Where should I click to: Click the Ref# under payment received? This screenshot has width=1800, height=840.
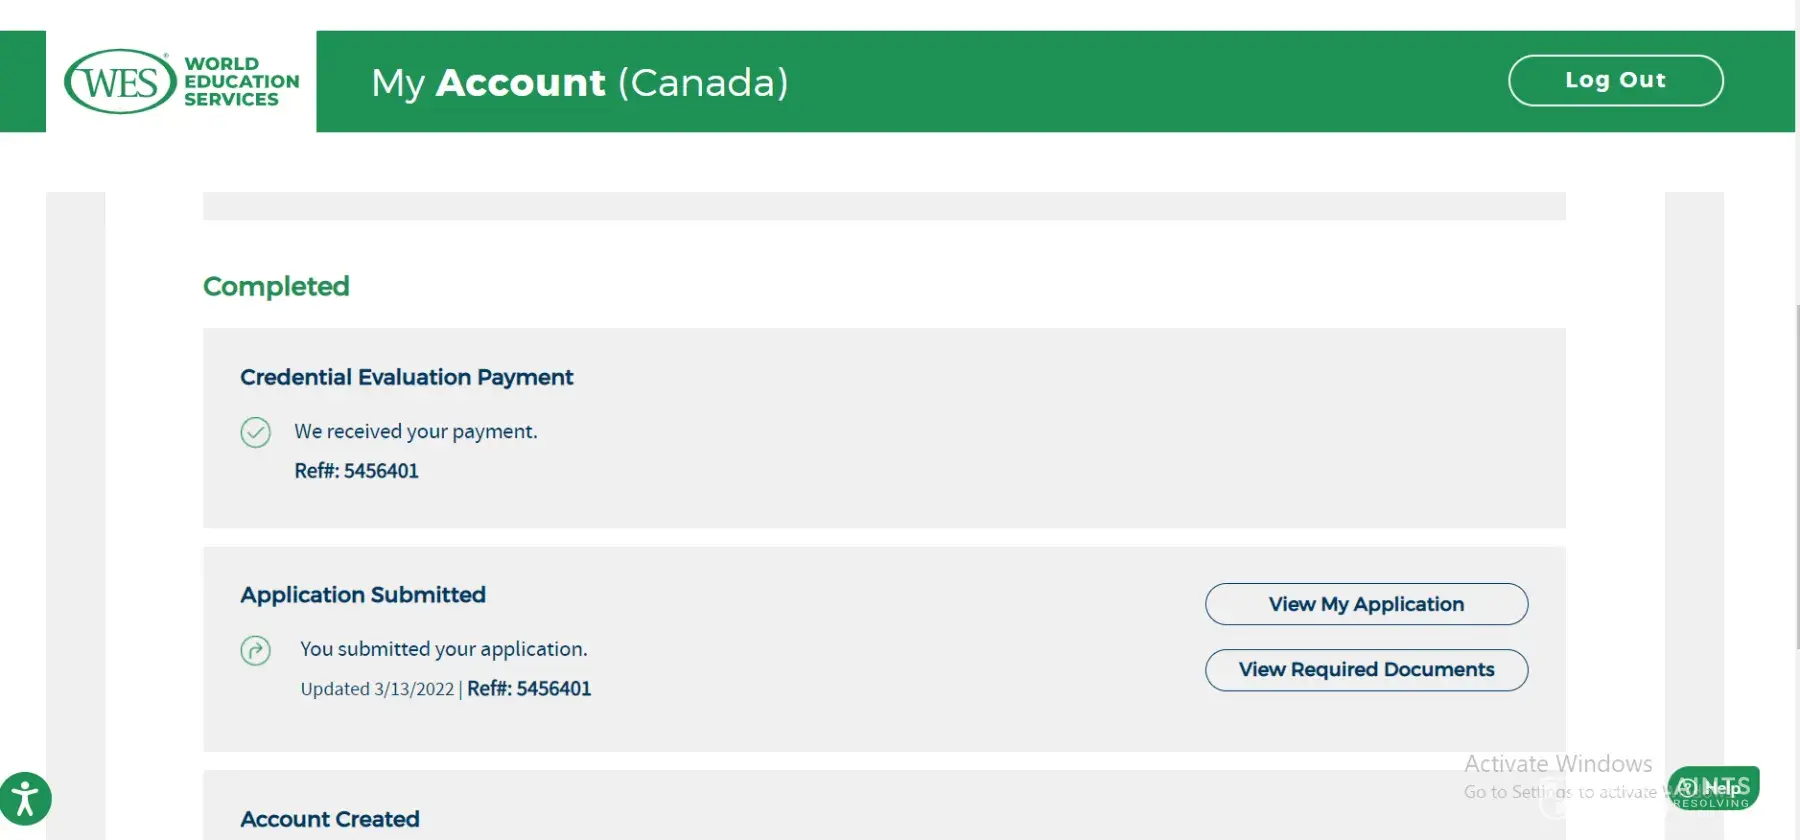click(x=356, y=471)
